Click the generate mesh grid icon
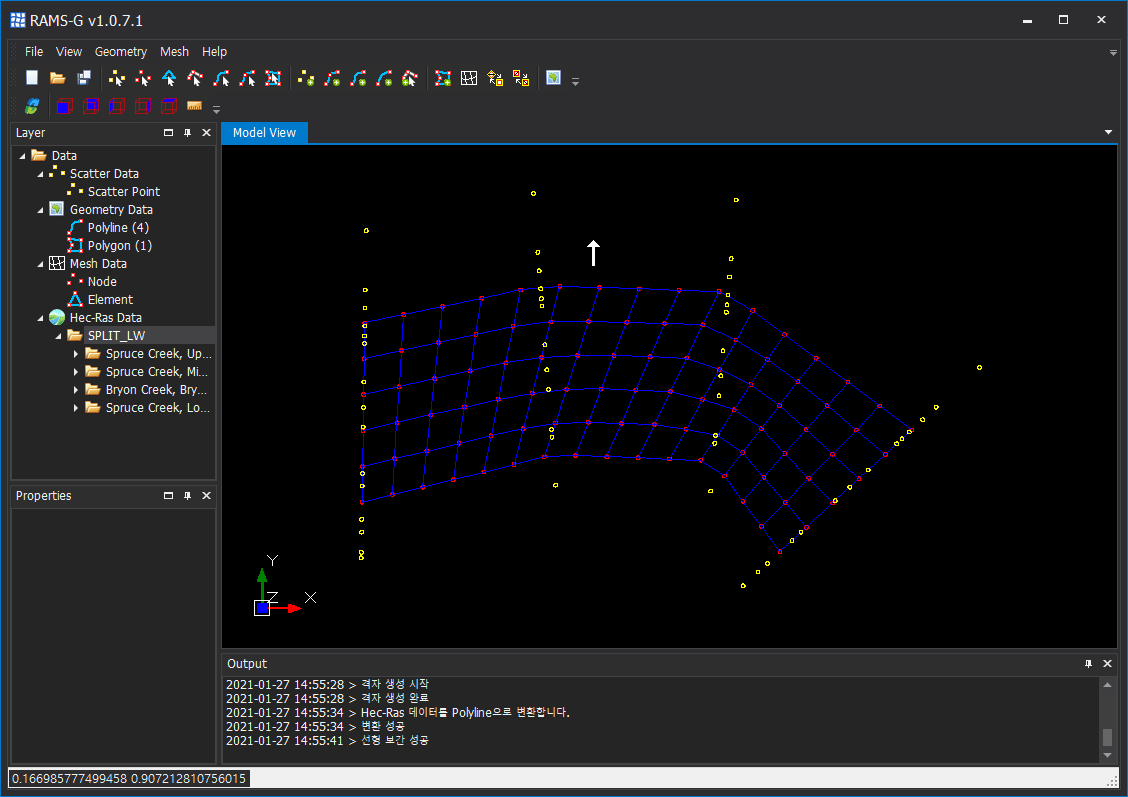The height and width of the screenshot is (797, 1128). [469, 78]
